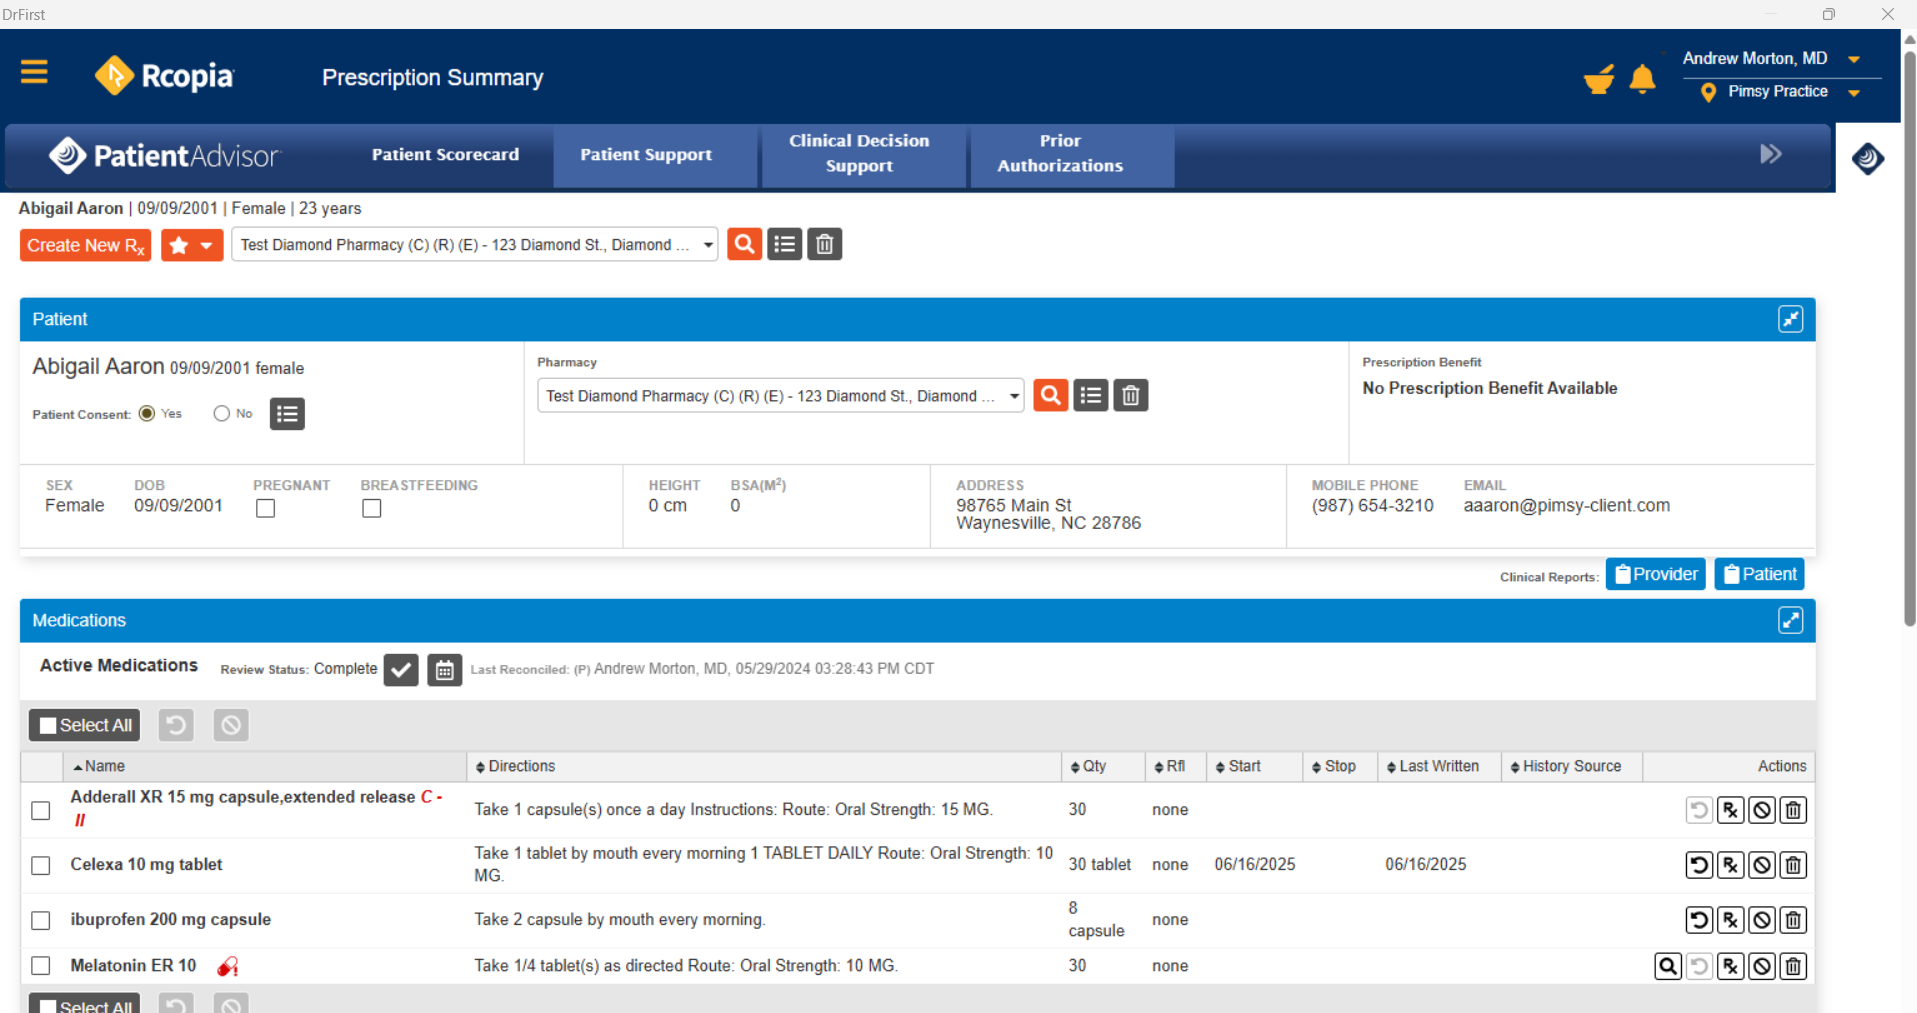The height and width of the screenshot is (1013, 1917).
Task: Search pharmacies with the orange magnifier icon
Action: 1050,395
